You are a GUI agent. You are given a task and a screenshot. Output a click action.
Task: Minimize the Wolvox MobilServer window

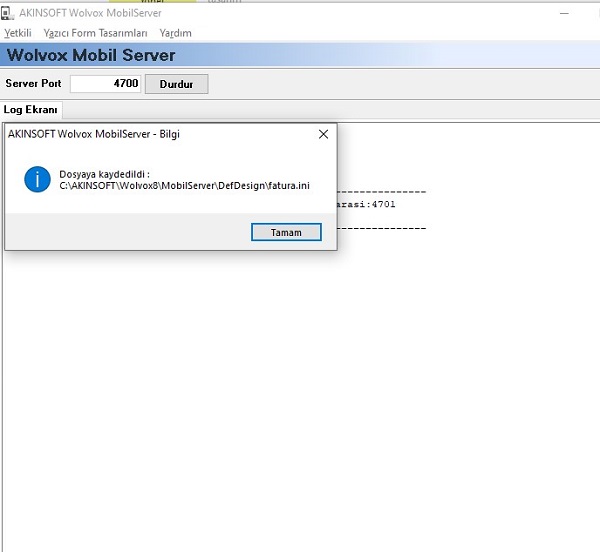[564, 13]
